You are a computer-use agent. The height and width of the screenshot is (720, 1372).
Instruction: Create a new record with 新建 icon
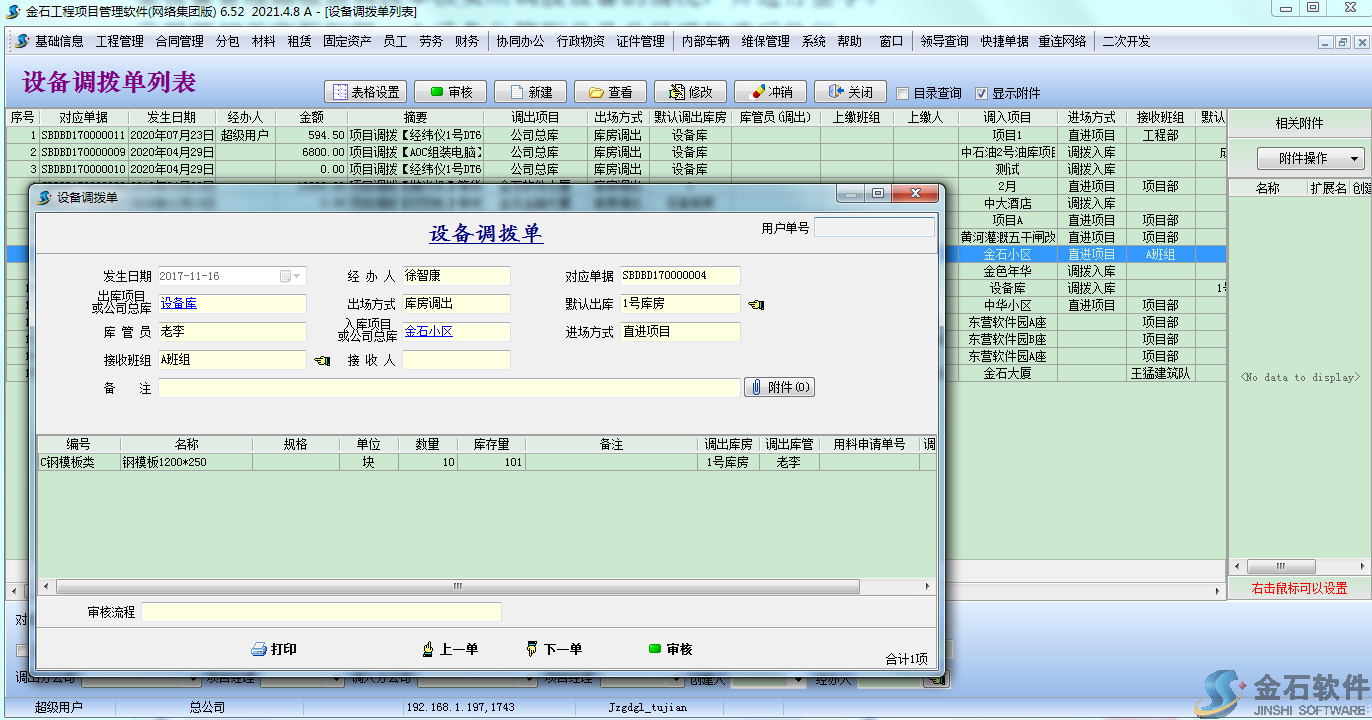pyautogui.click(x=529, y=90)
